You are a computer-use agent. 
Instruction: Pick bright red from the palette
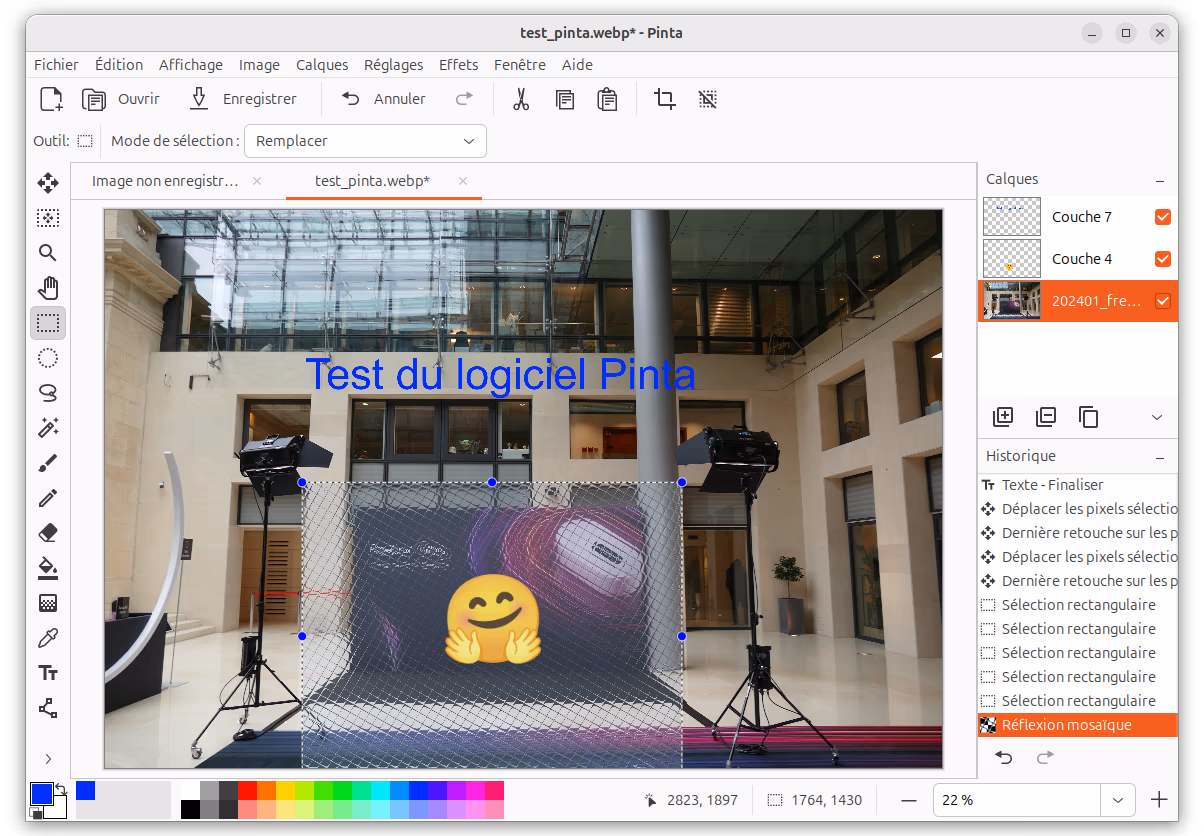[x=247, y=790]
